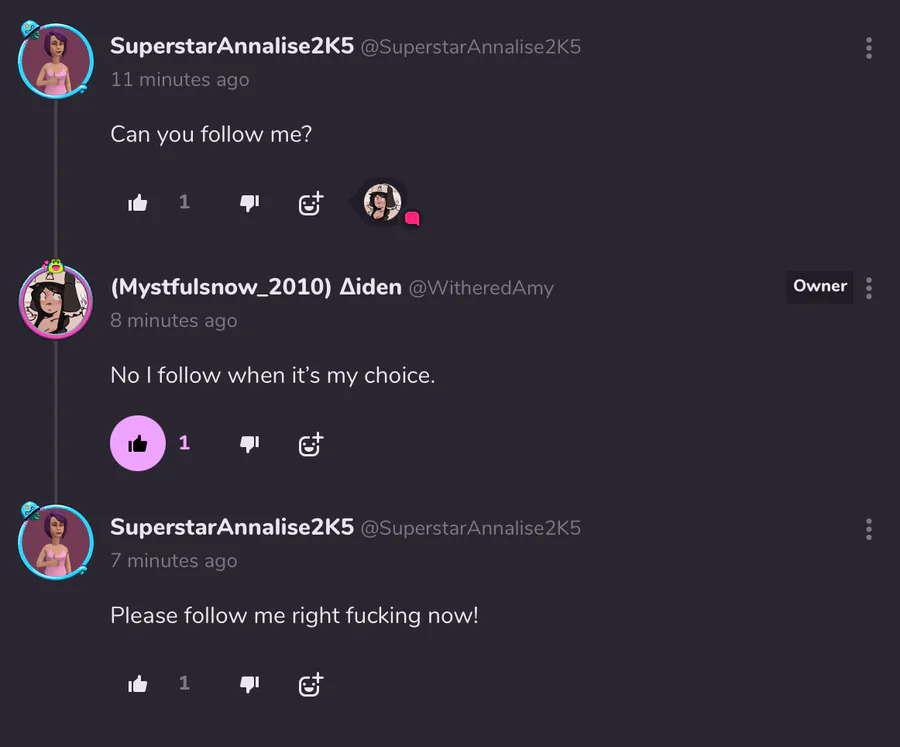Add reaction to "Please follow me right" comment
Image resolution: width=900 pixels, height=747 pixels.
[311, 684]
